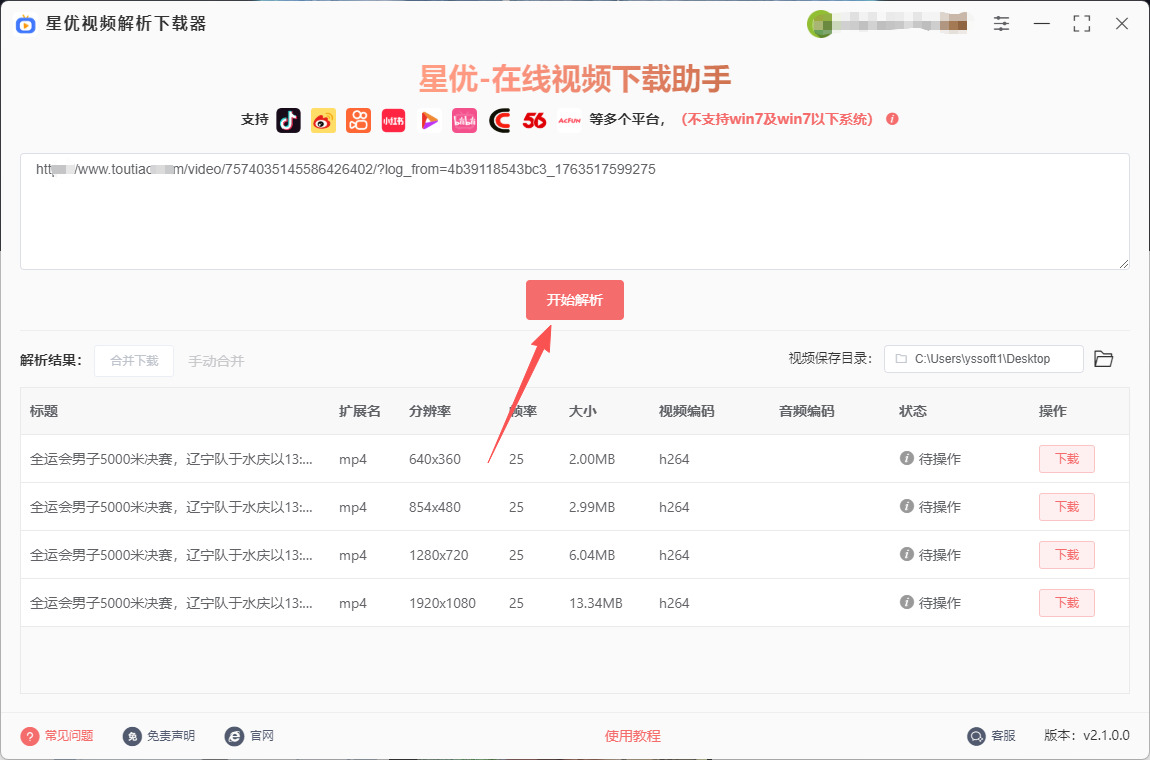This screenshot has height=760, width=1150.
Task: Select the title cell of the 640x360 row
Action: (x=171, y=459)
